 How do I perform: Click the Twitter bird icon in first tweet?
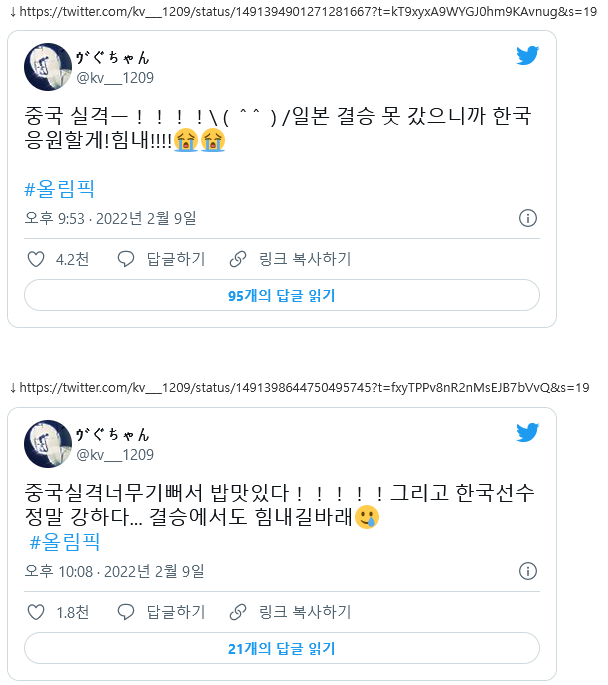click(x=527, y=55)
